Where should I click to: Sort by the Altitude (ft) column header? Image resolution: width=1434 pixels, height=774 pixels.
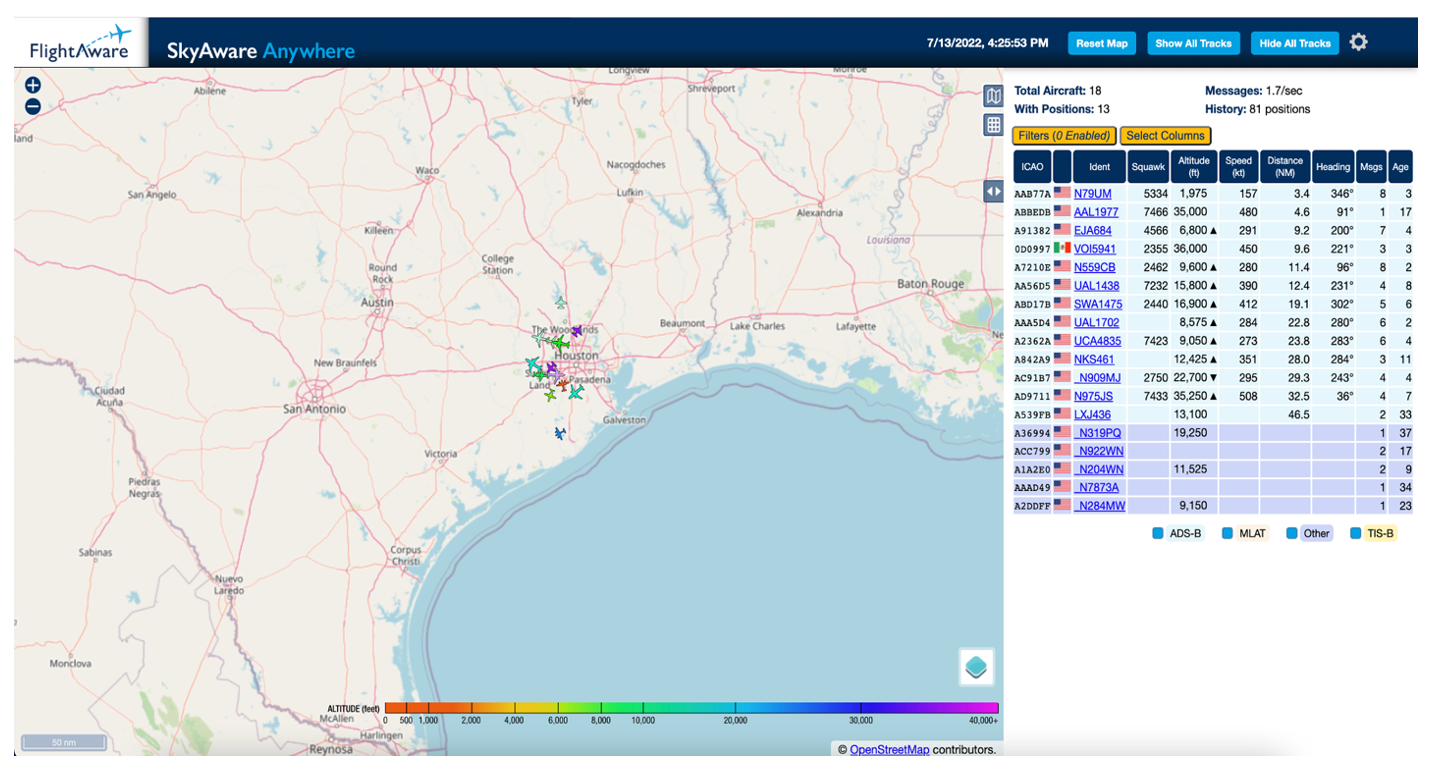pos(1194,166)
